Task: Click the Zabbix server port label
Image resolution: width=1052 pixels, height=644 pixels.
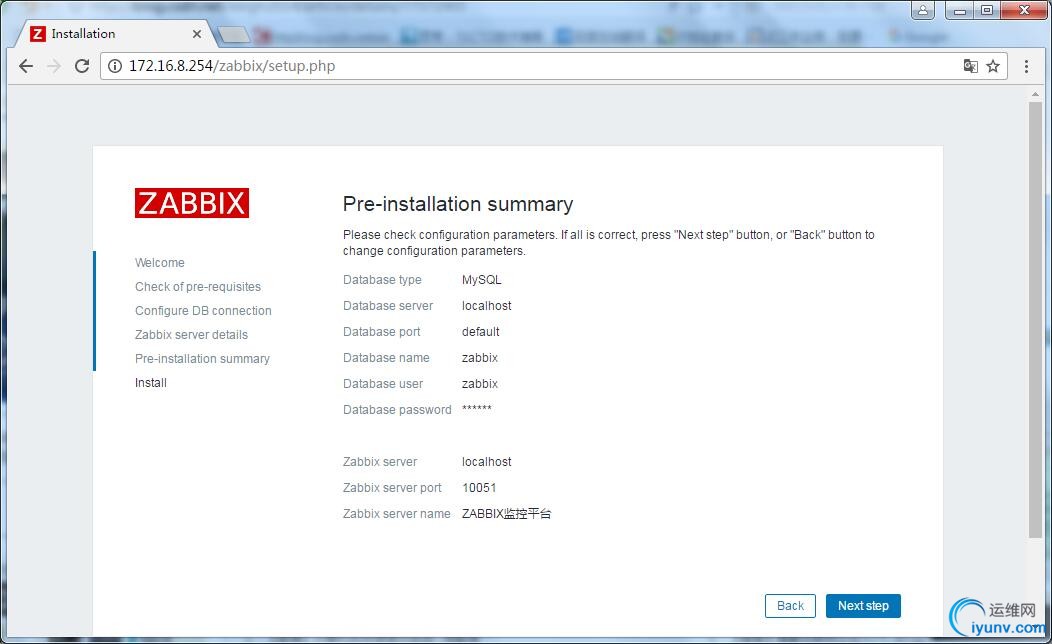Action: coord(392,488)
